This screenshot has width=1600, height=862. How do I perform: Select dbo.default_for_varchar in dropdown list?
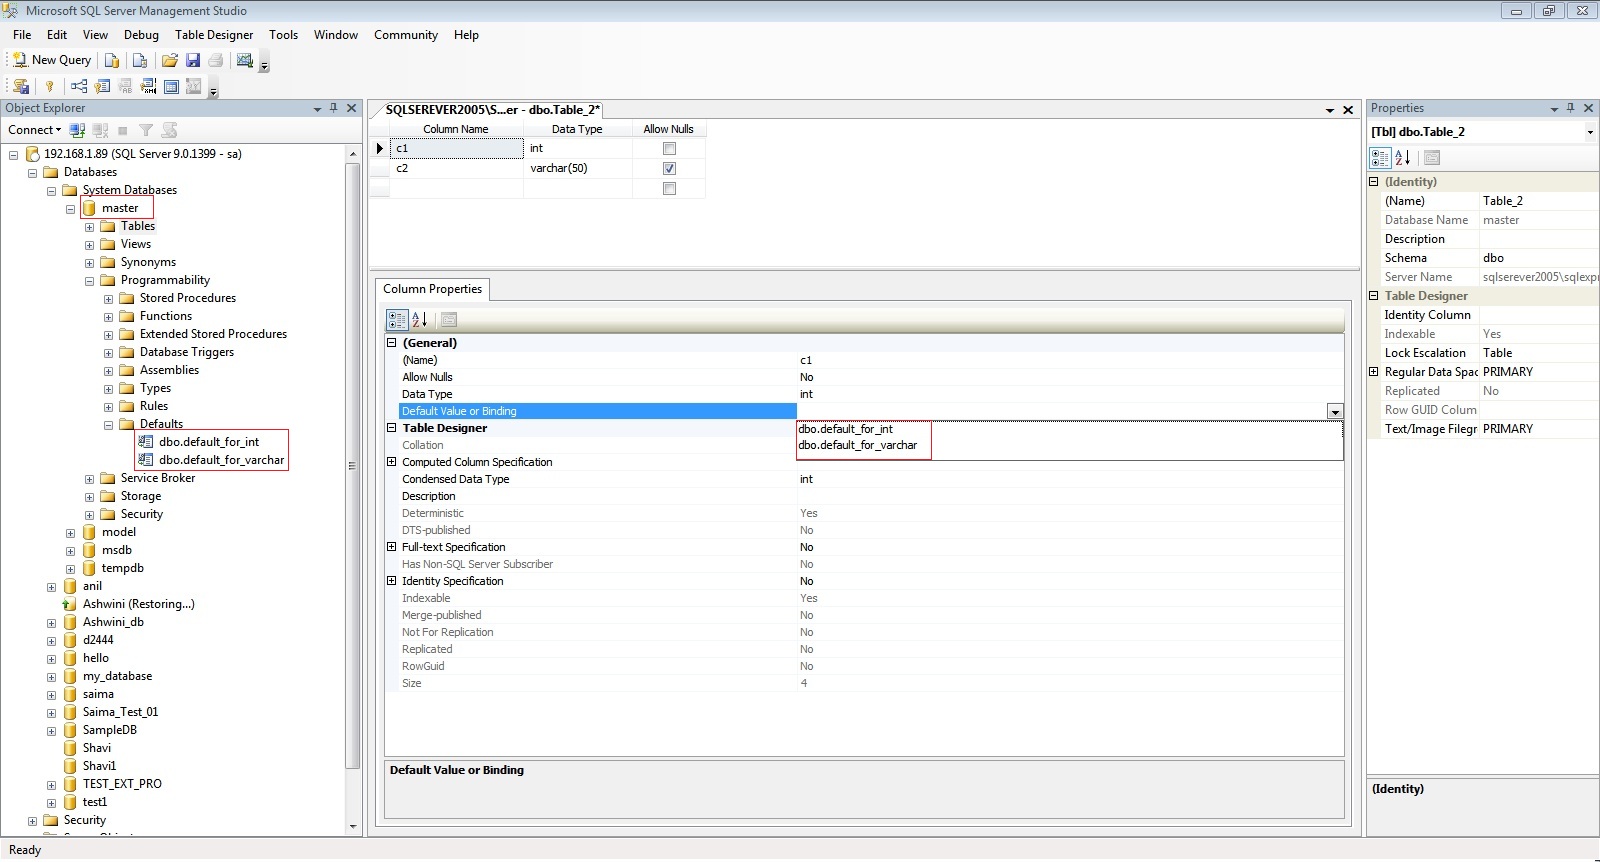(x=858, y=445)
